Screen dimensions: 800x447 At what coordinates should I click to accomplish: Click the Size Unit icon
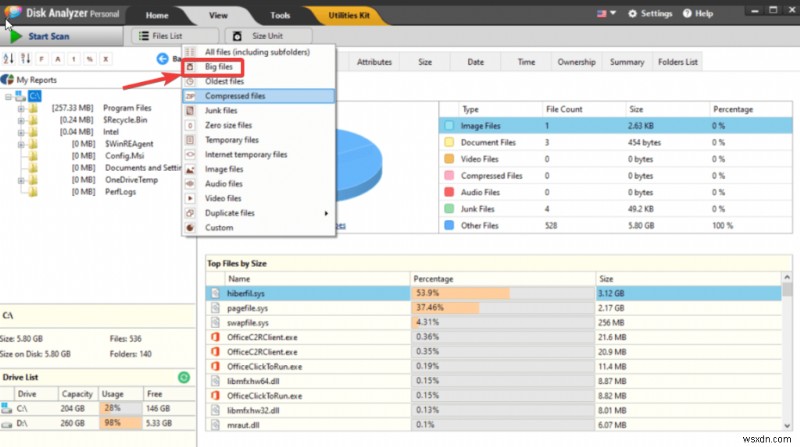tap(237, 36)
